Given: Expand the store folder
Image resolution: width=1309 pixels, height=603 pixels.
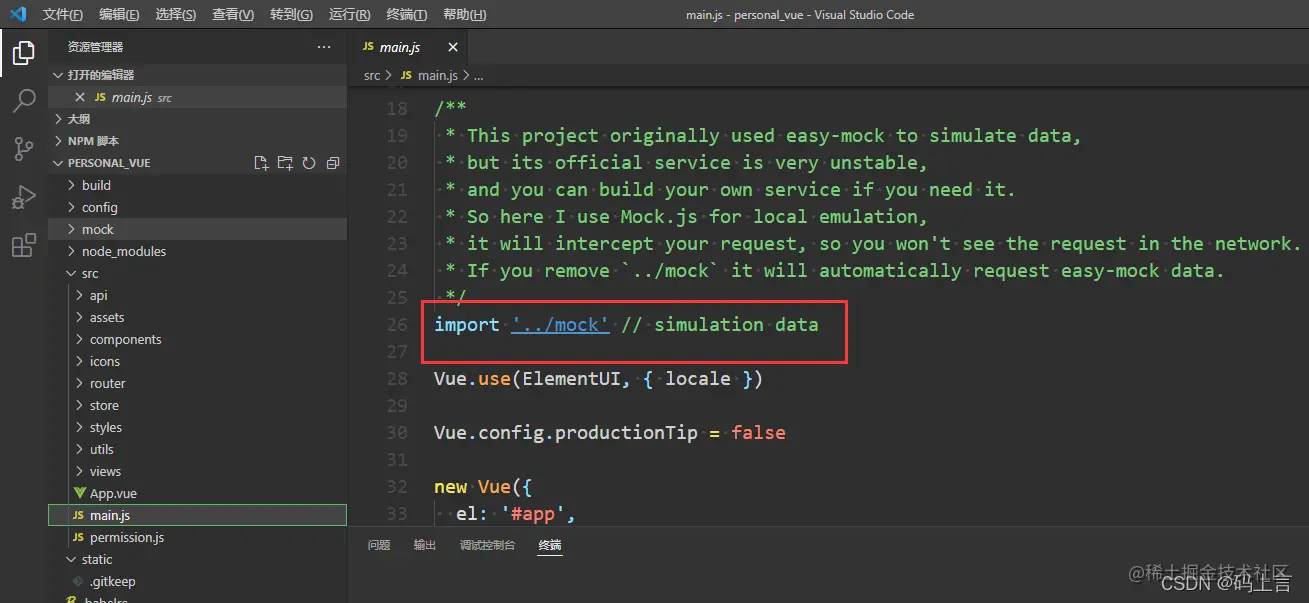Looking at the screenshot, I should click(197, 405).
